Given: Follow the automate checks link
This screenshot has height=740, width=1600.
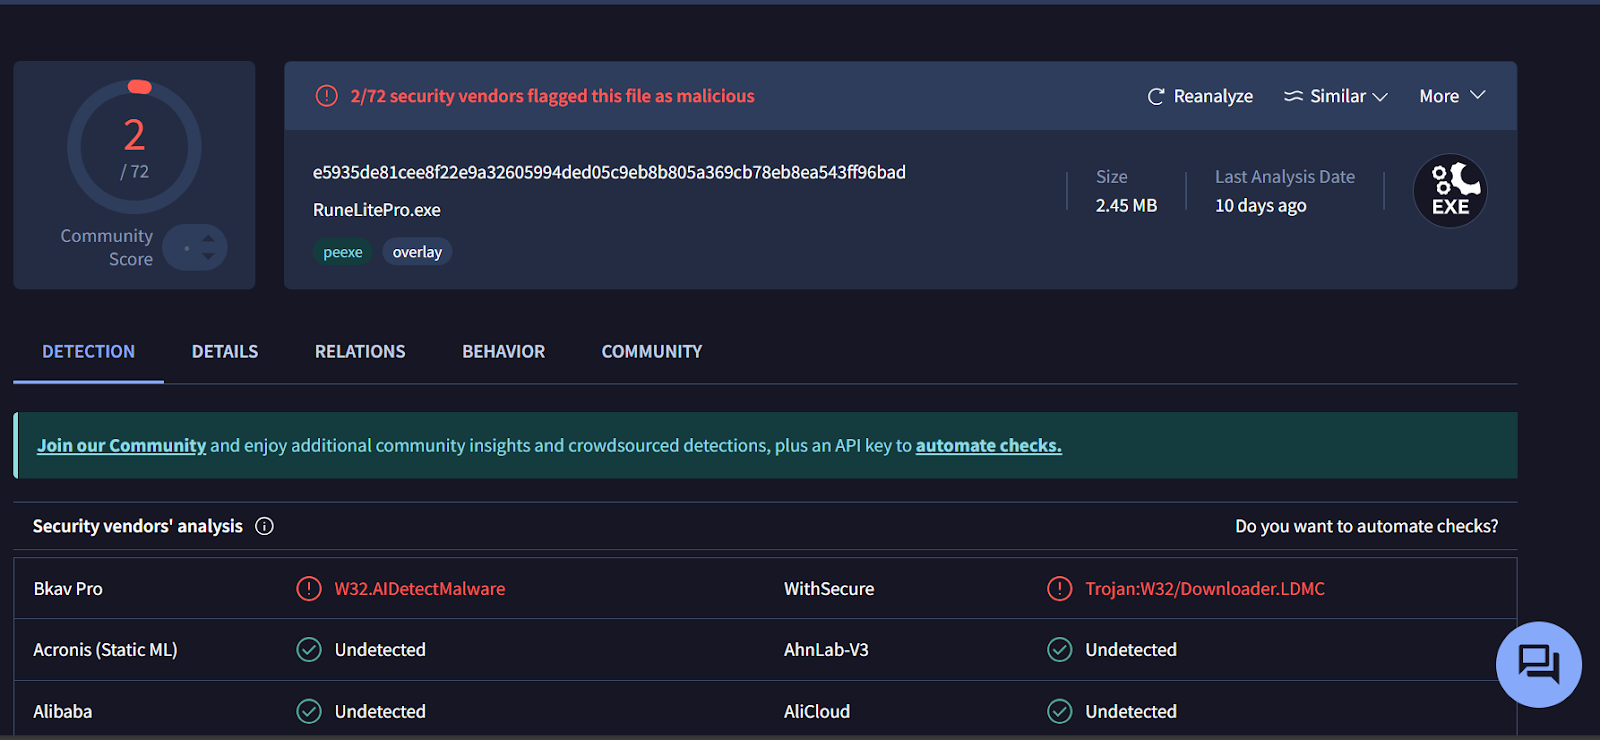Looking at the screenshot, I should (x=989, y=445).
